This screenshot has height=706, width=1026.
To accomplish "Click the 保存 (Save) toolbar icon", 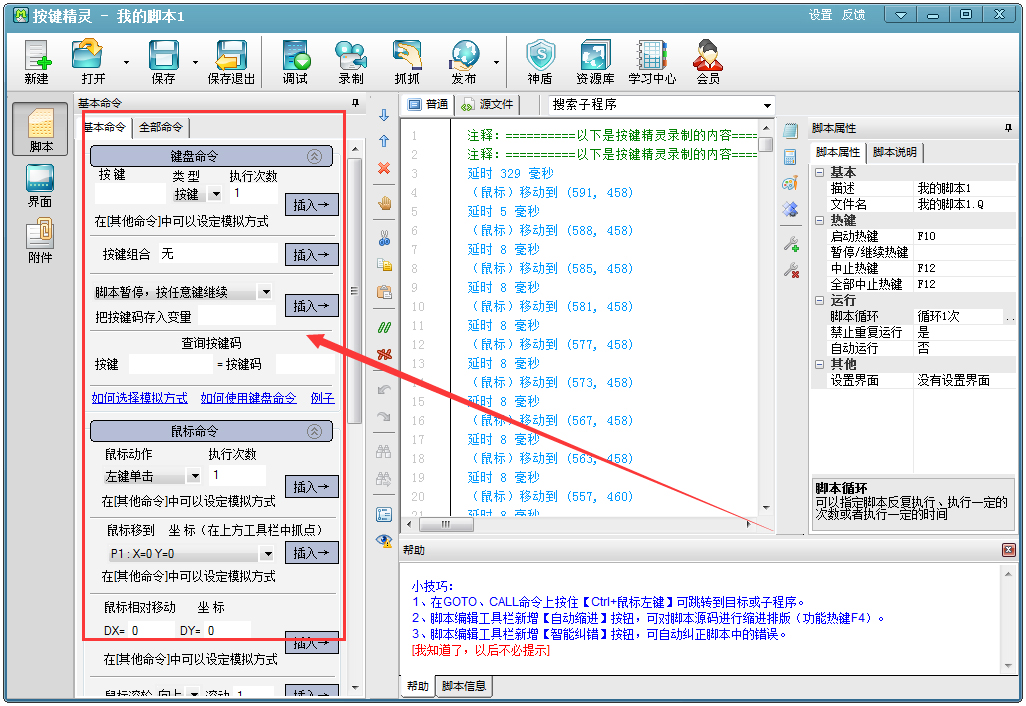I will coord(164,62).
